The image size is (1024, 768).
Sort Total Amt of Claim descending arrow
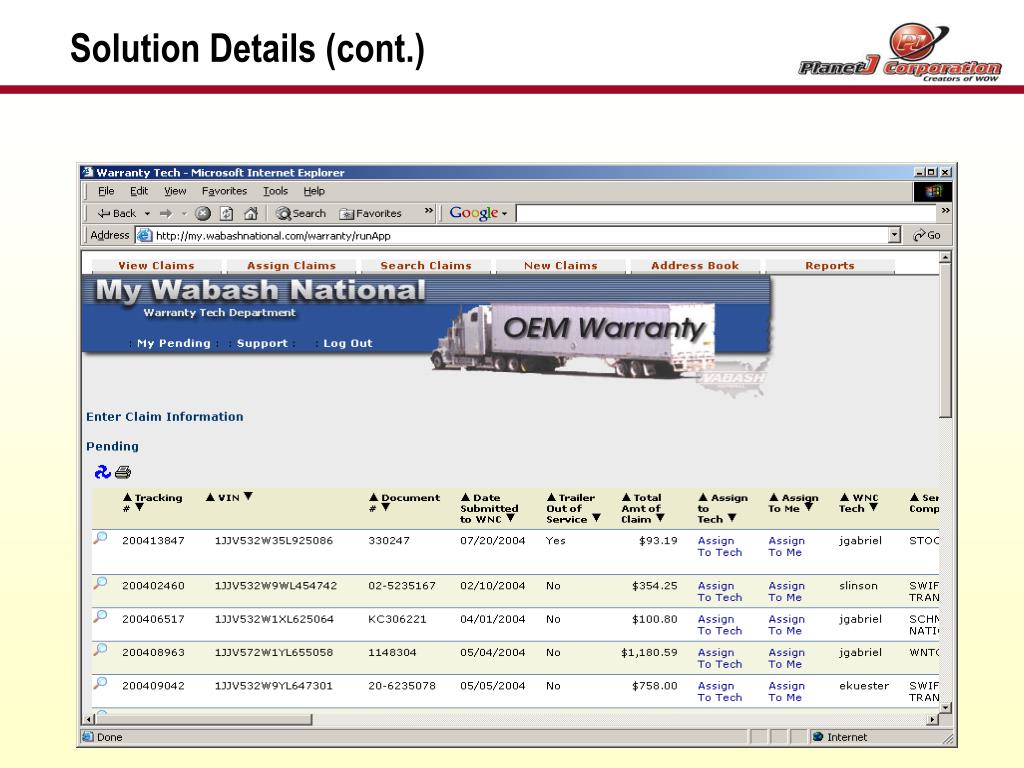(x=660, y=519)
